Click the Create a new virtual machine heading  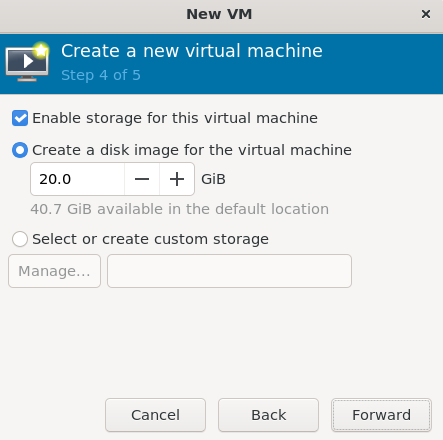coord(192,51)
